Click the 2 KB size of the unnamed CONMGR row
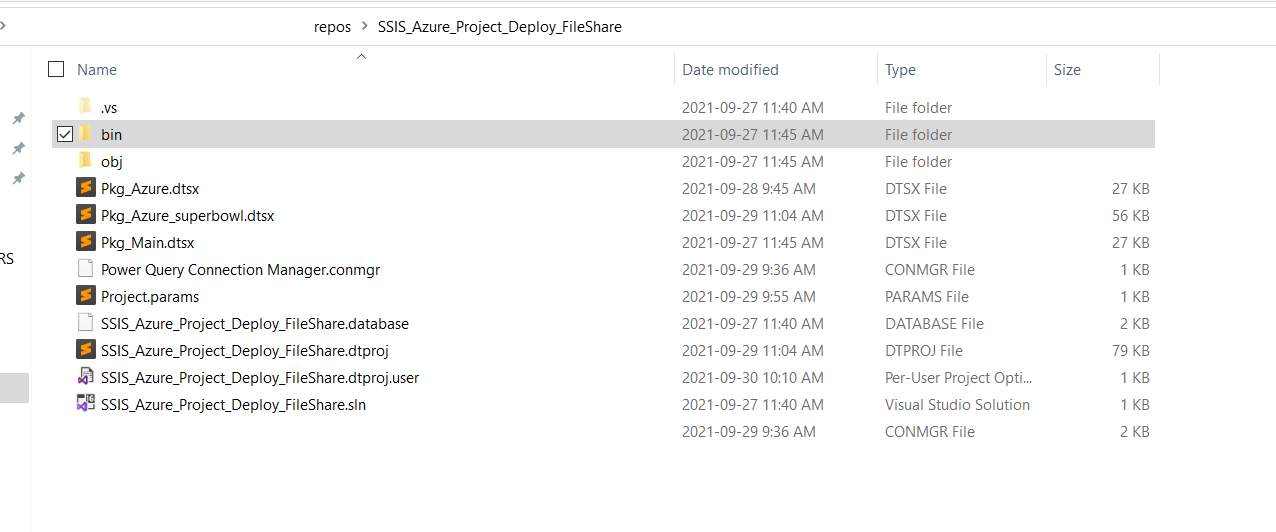The image size is (1276, 532). (1134, 431)
